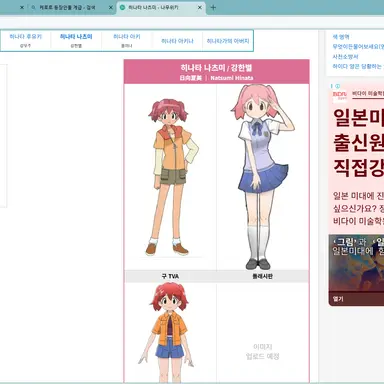384x384 pixels.
Task: Open a new browser tab with plus
Action: pyautogui.click(x=213, y=7)
